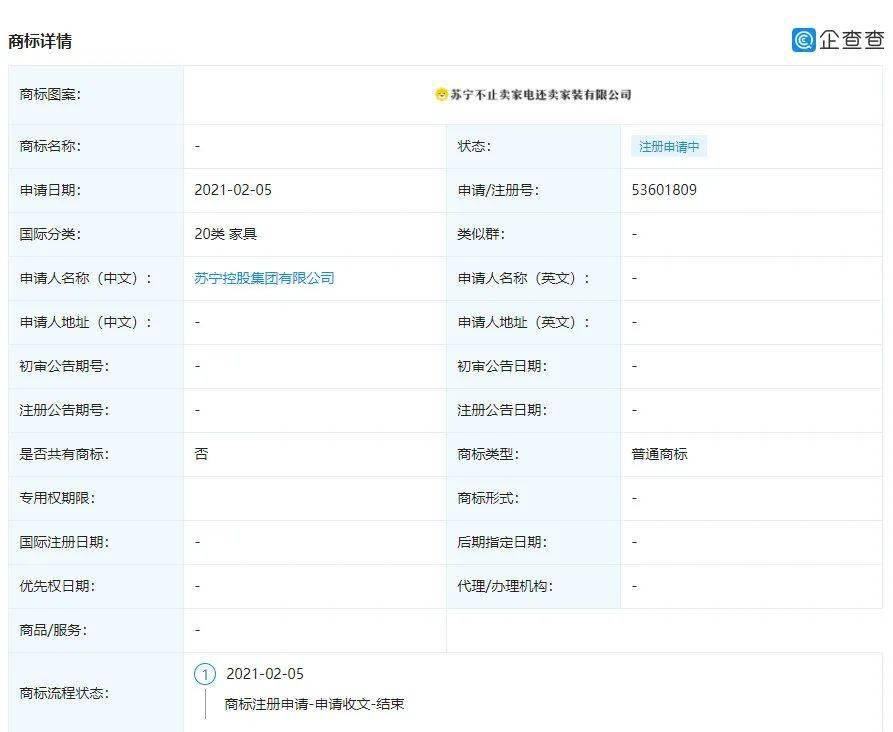Click the 状态 label

click(x=474, y=146)
